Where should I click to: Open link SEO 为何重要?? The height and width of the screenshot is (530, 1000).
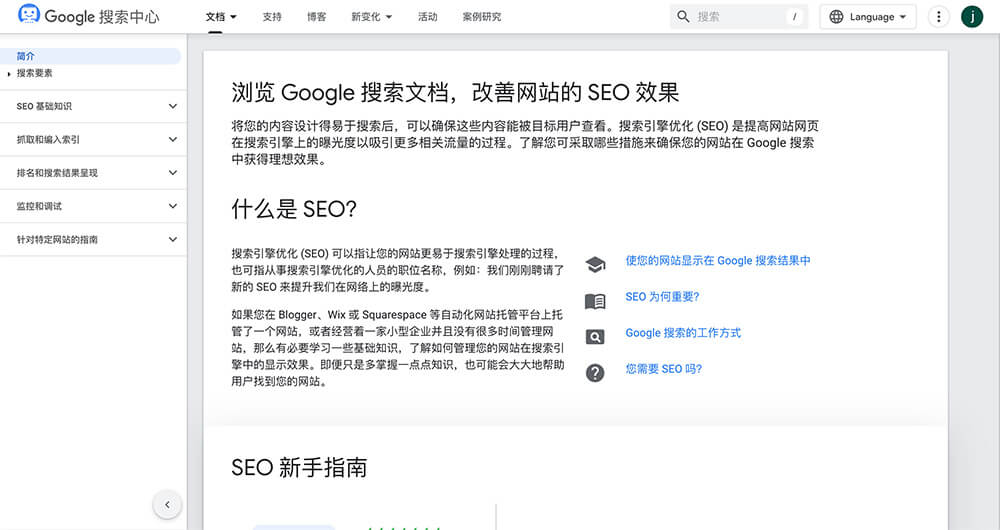662,297
